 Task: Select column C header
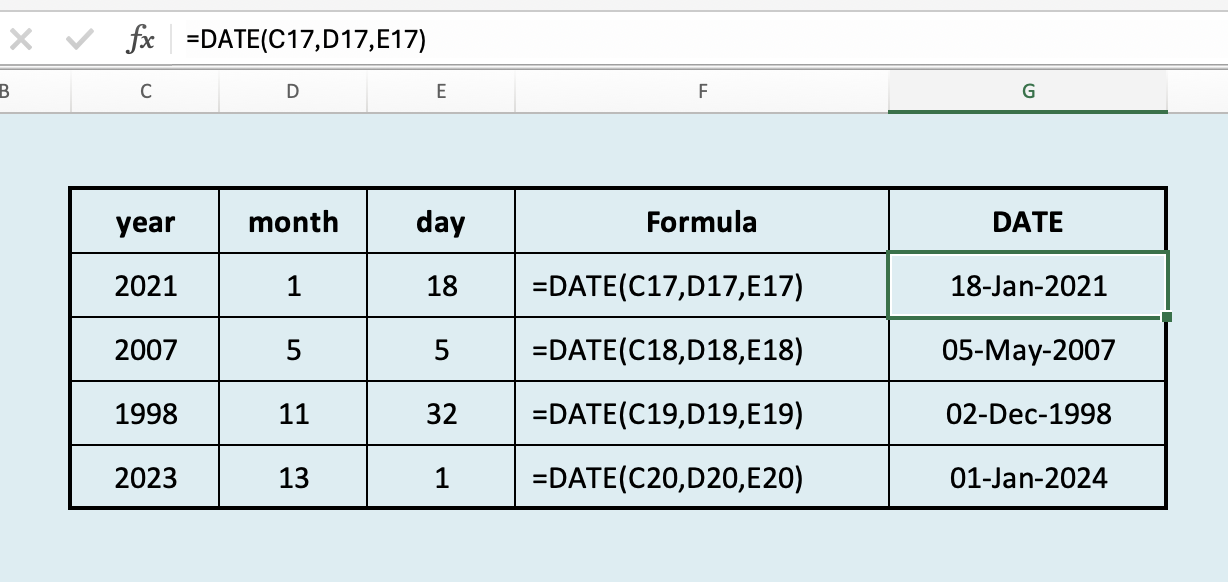[x=146, y=91]
